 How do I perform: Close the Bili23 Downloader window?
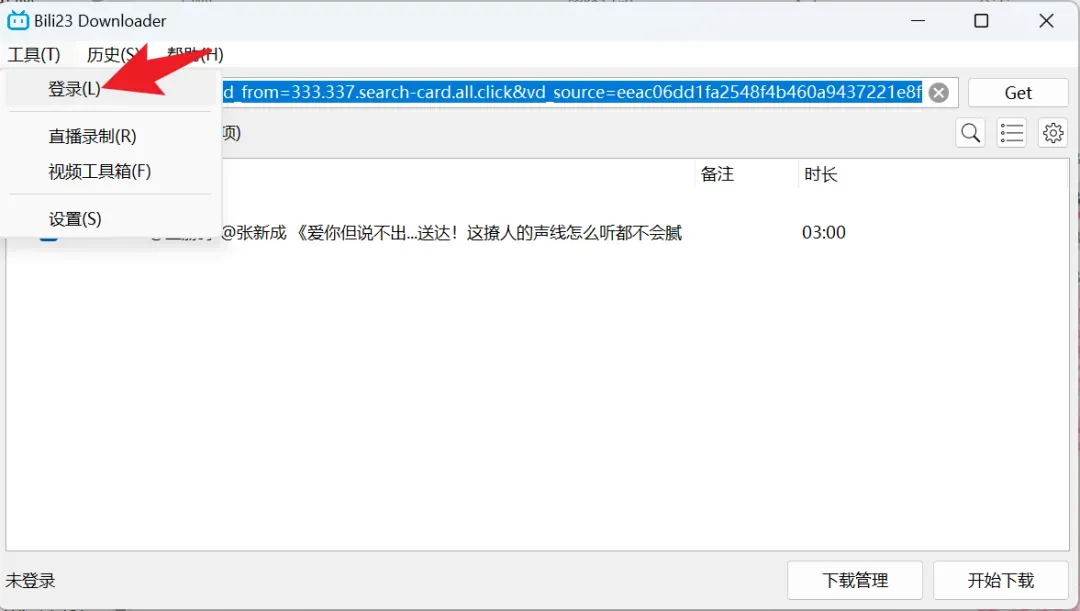1046,21
